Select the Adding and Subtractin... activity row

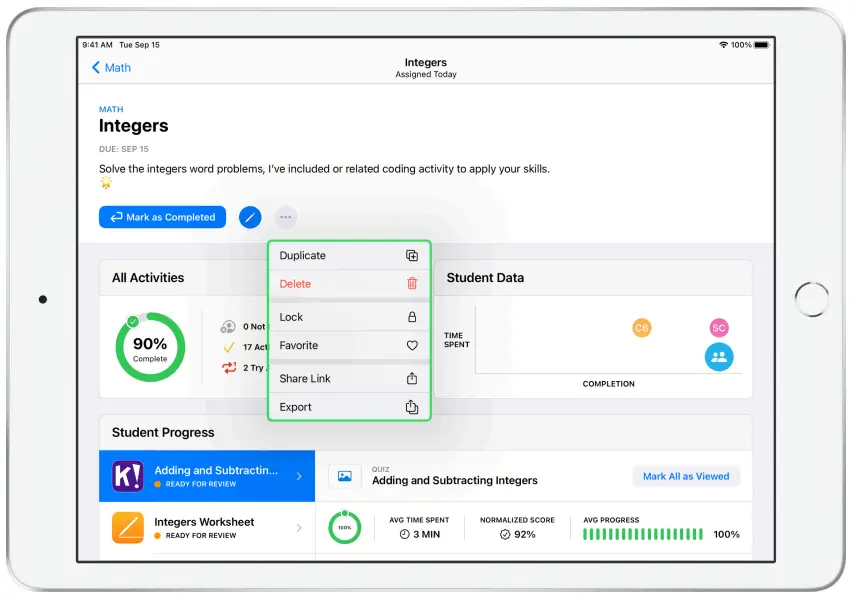[x=207, y=476]
